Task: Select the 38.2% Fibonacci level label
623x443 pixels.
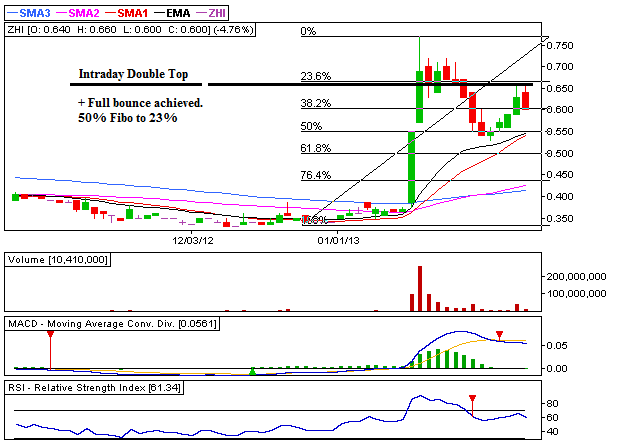Action: coord(315,103)
